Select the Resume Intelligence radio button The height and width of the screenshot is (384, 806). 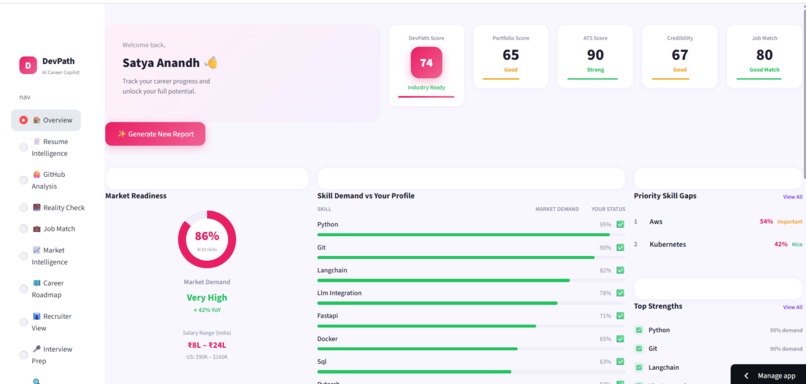[x=23, y=148]
